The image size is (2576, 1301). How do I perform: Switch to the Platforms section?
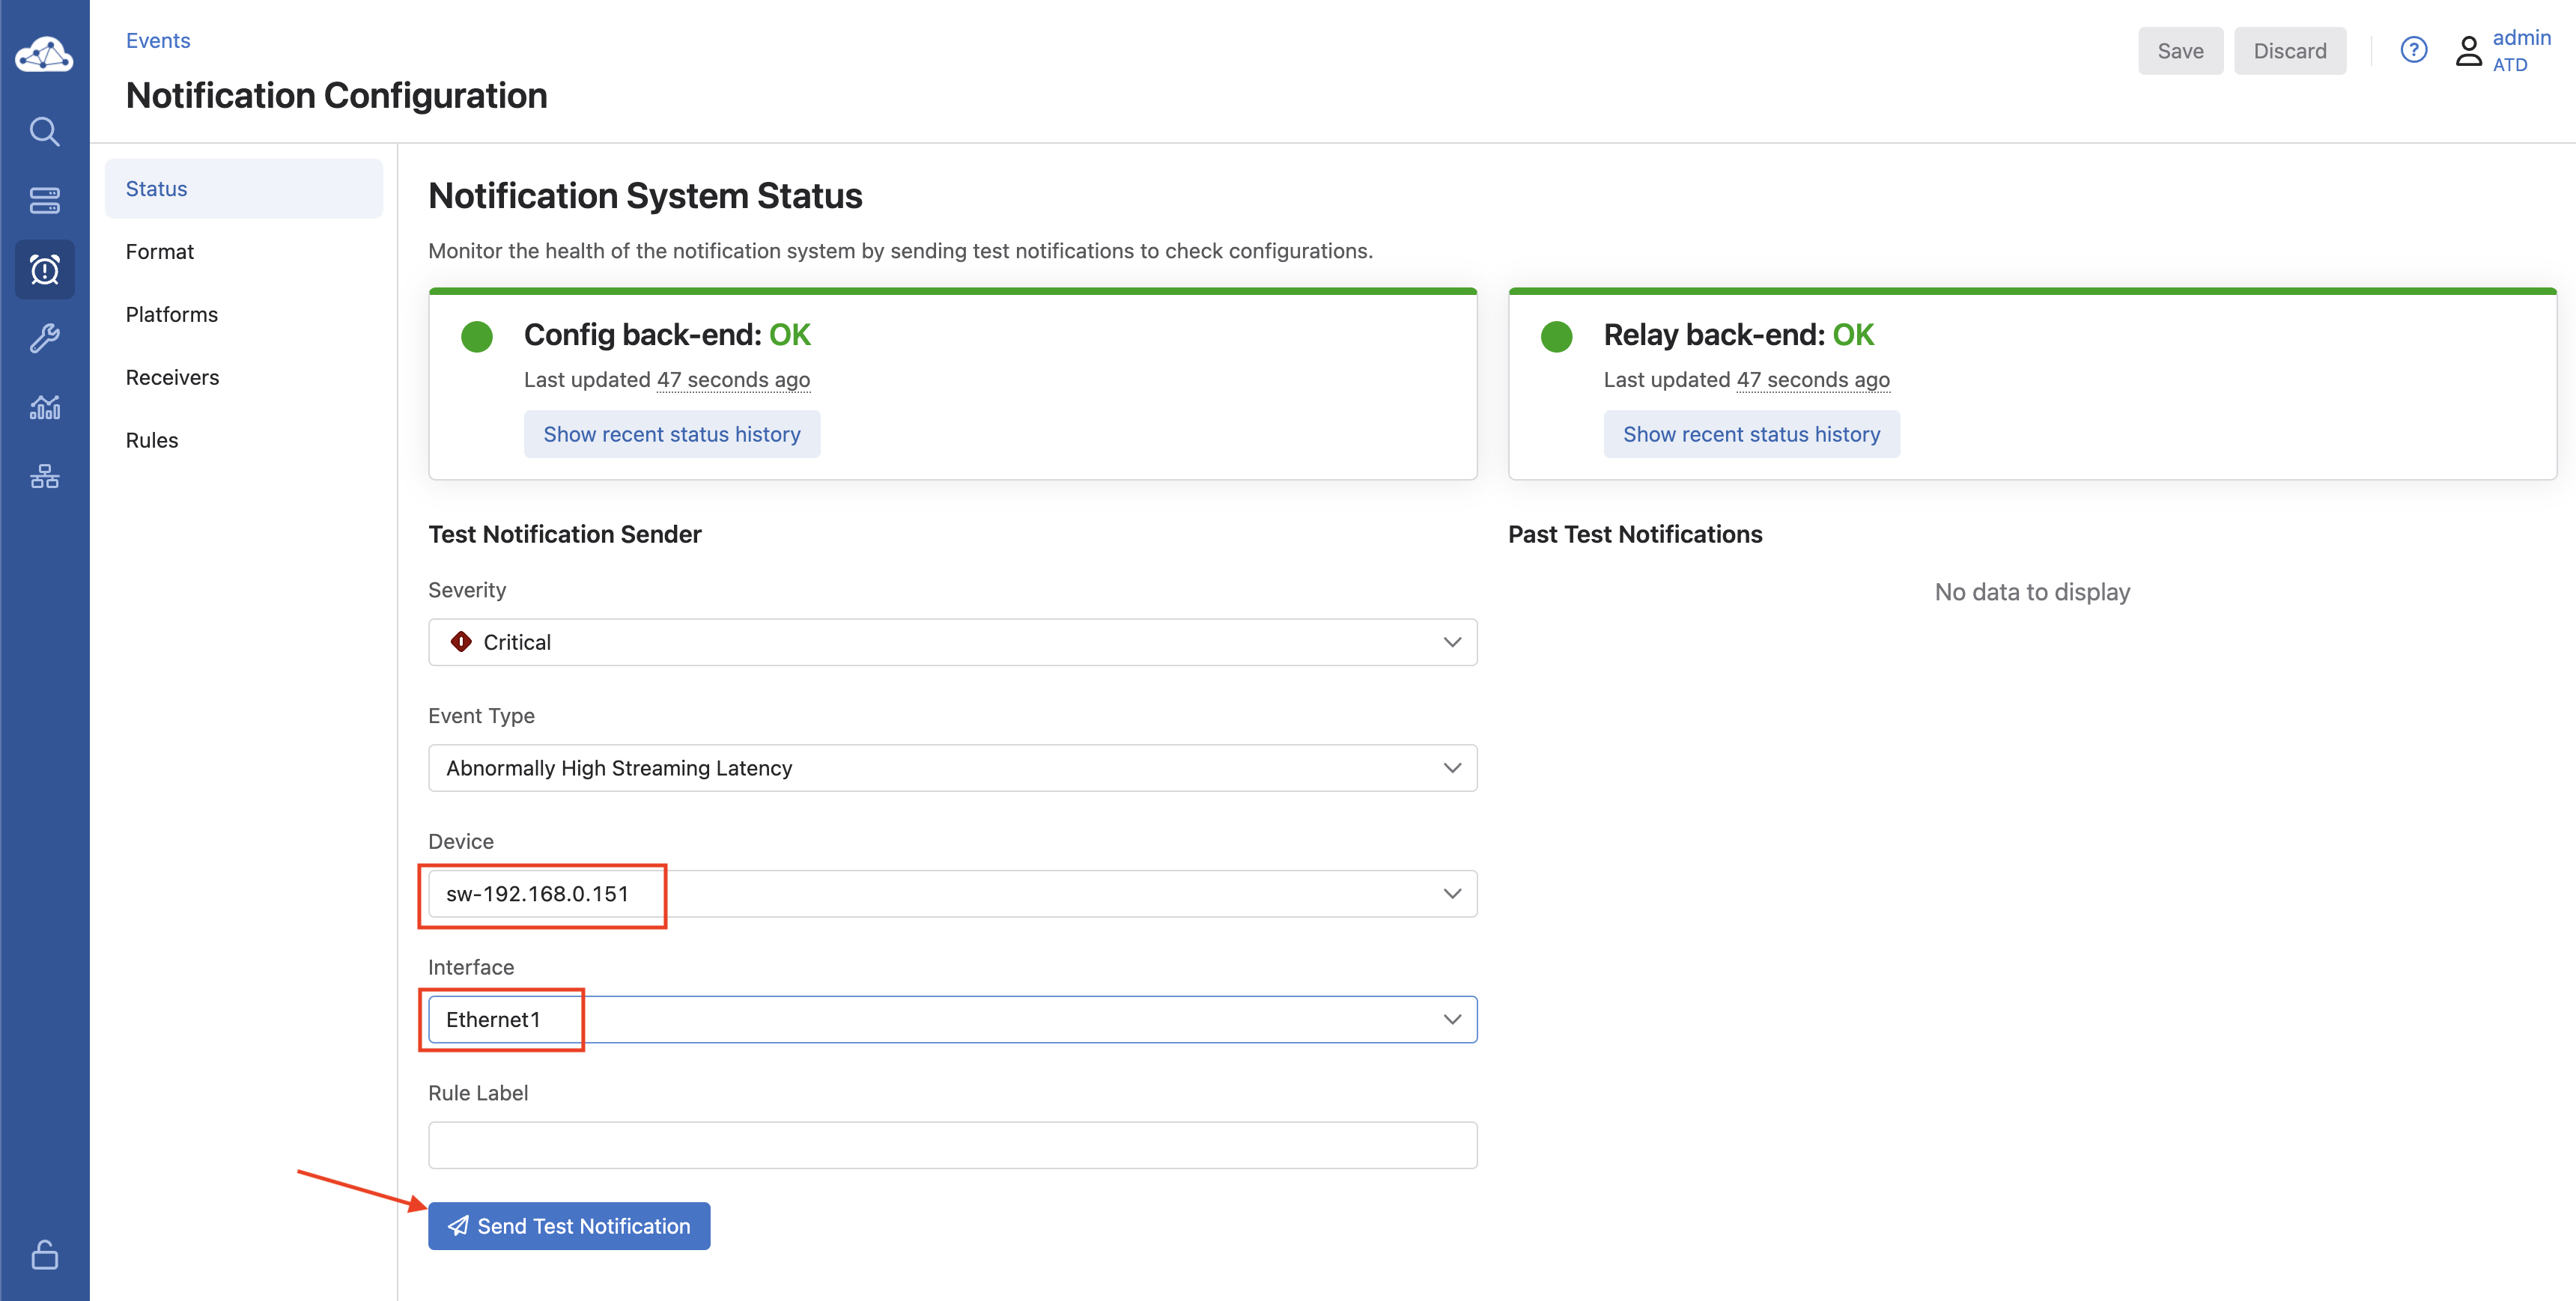click(x=171, y=315)
